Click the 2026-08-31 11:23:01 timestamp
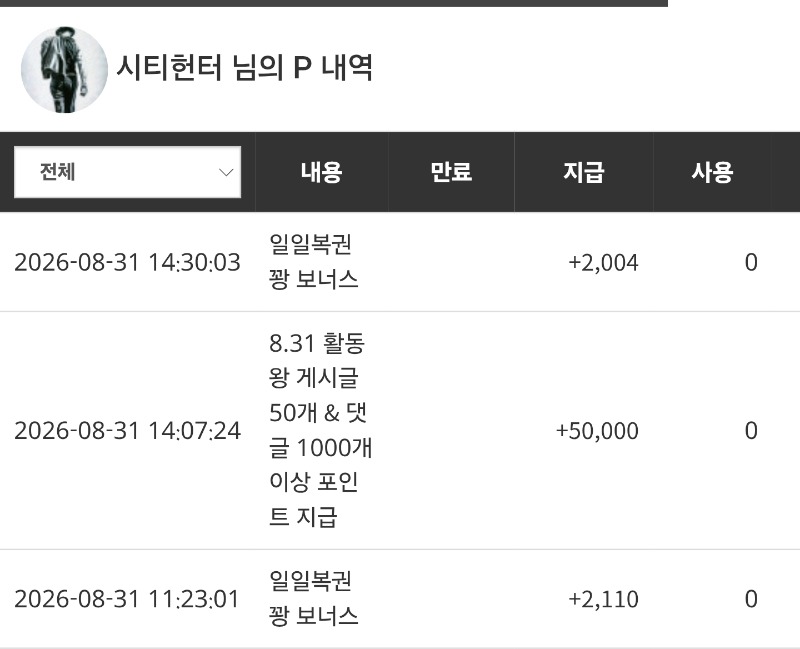Viewport: 800px width, 649px height. tap(127, 599)
